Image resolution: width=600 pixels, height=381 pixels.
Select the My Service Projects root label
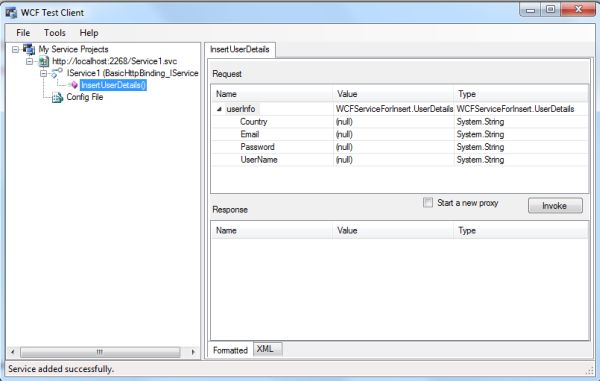click(73, 49)
